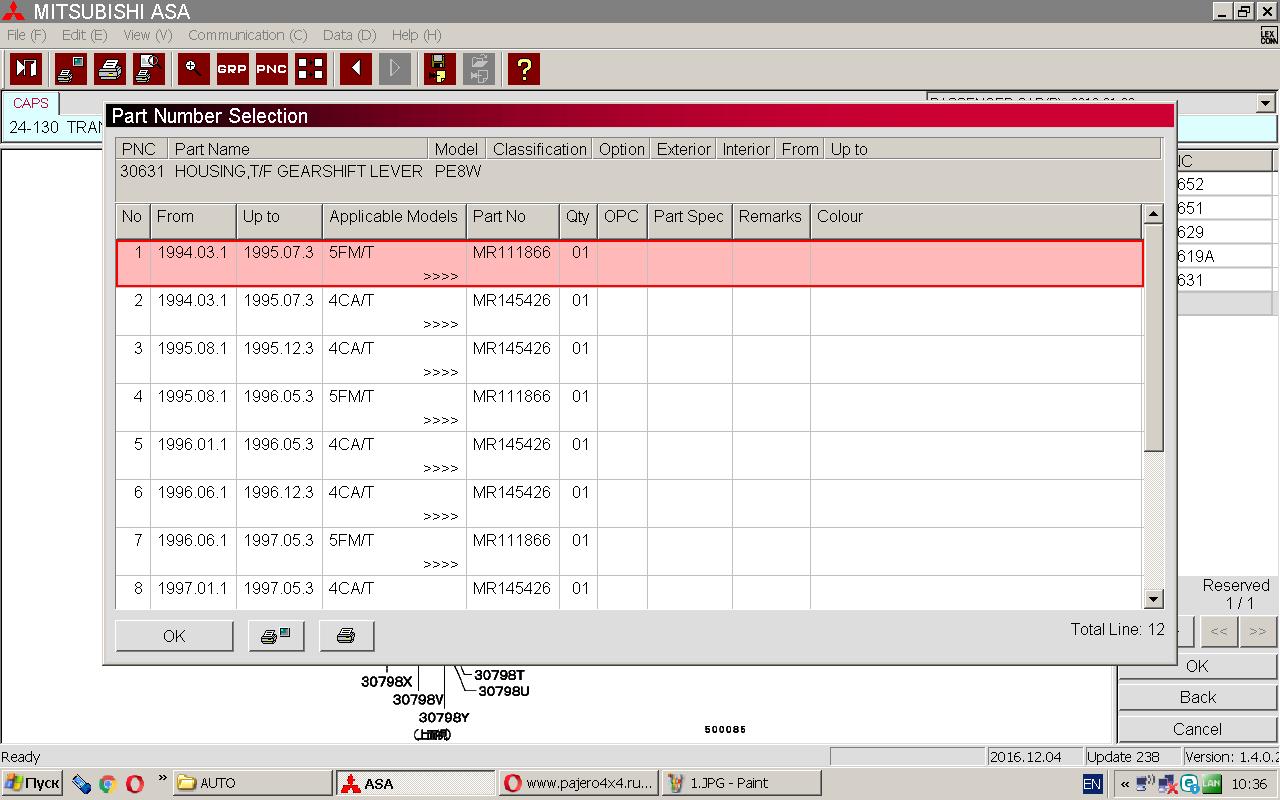Click the magnifier zoom toolbar icon
The width and height of the screenshot is (1280, 800).
point(193,68)
